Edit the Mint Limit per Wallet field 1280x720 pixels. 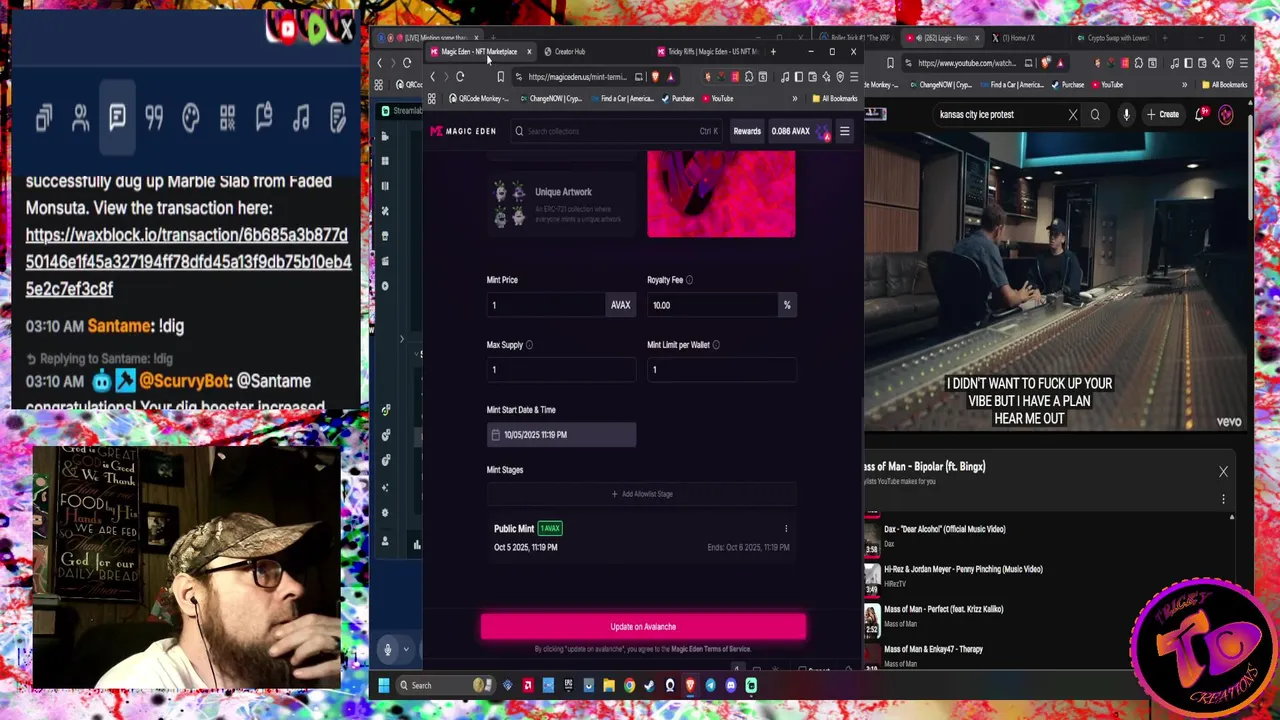[x=721, y=370]
